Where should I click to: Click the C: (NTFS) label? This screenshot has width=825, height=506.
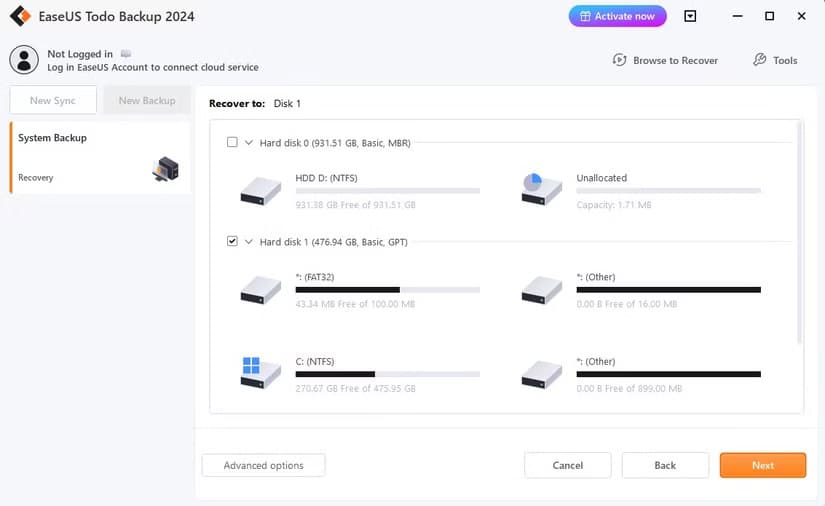(x=315, y=361)
